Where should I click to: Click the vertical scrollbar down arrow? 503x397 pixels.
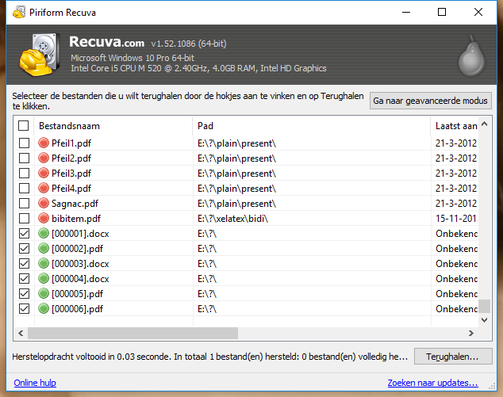click(485, 320)
